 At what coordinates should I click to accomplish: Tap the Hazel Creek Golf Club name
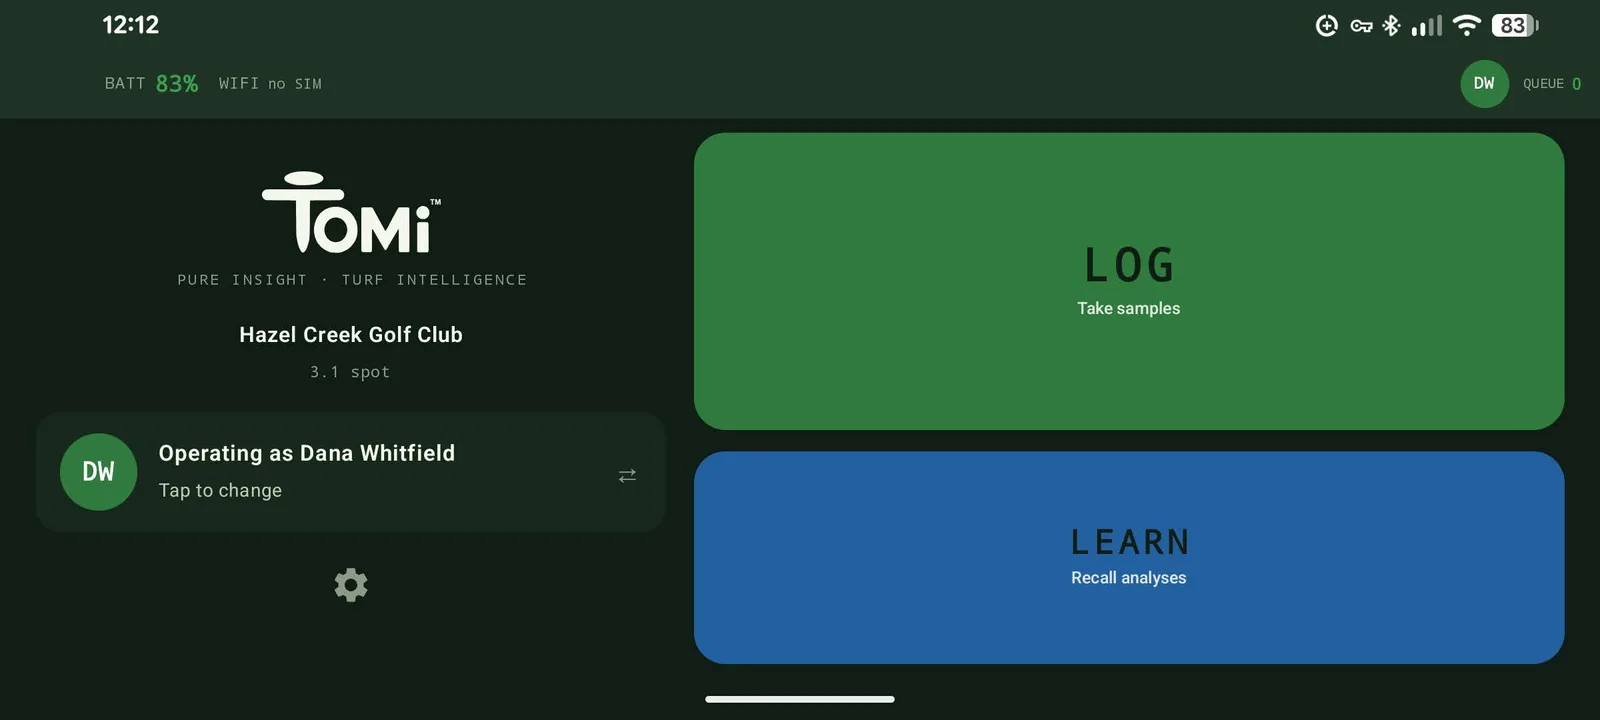tap(351, 335)
